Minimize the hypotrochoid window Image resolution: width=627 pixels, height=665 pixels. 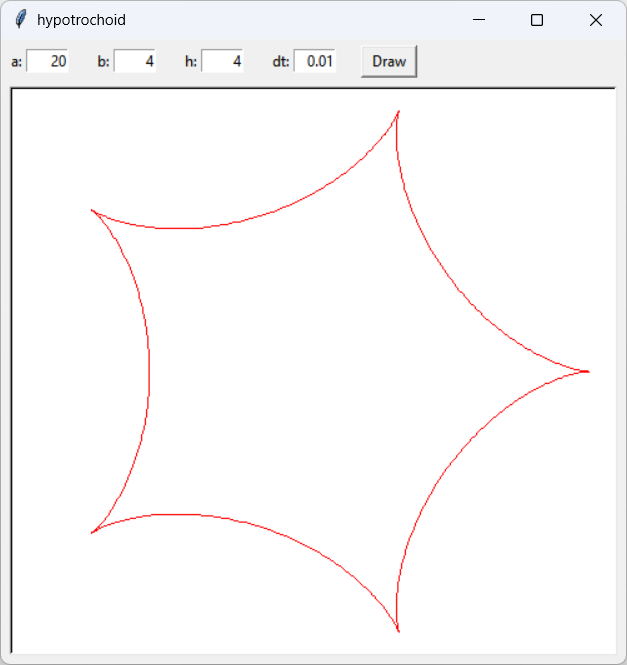coord(479,20)
